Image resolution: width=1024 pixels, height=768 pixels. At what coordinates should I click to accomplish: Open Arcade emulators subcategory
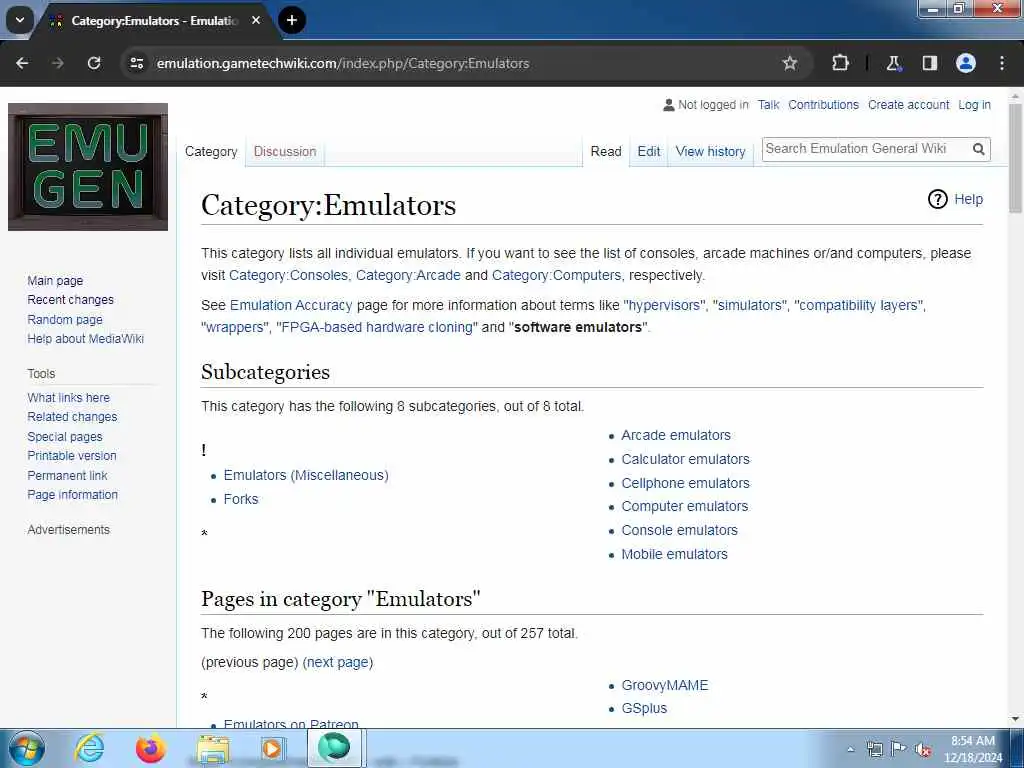(676, 436)
